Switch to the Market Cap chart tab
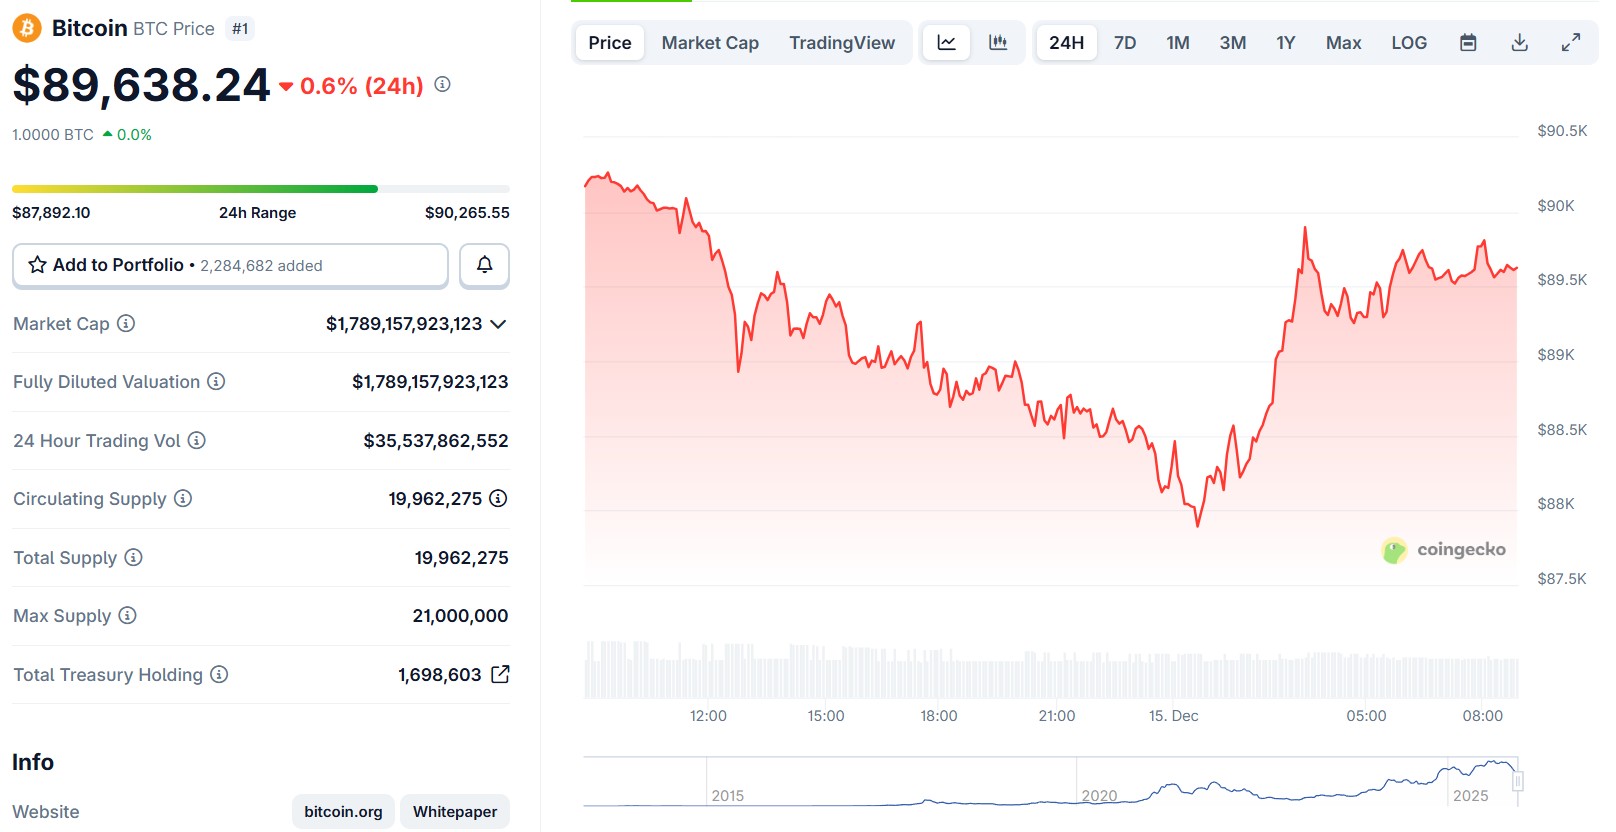The image size is (1616, 832). point(710,43)
